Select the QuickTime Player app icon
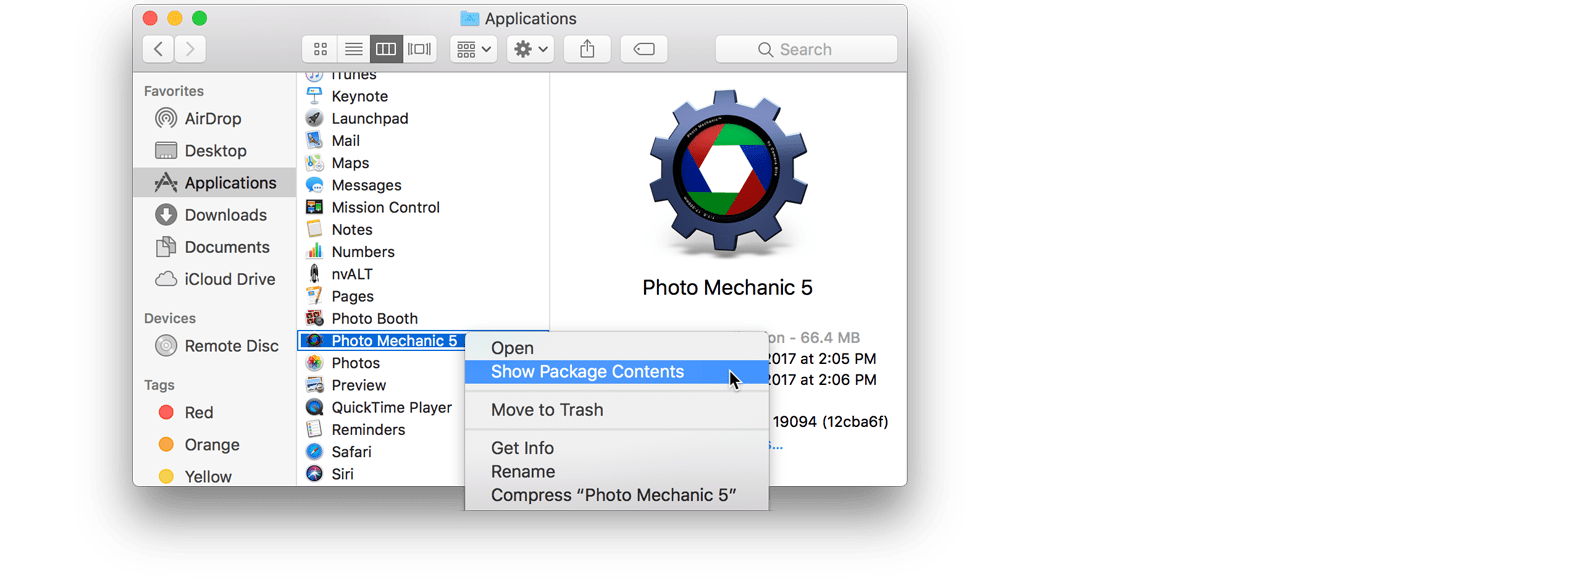The width and height of the screenshot is (1580, 578). pyautogui.click(x=314, y=407)
